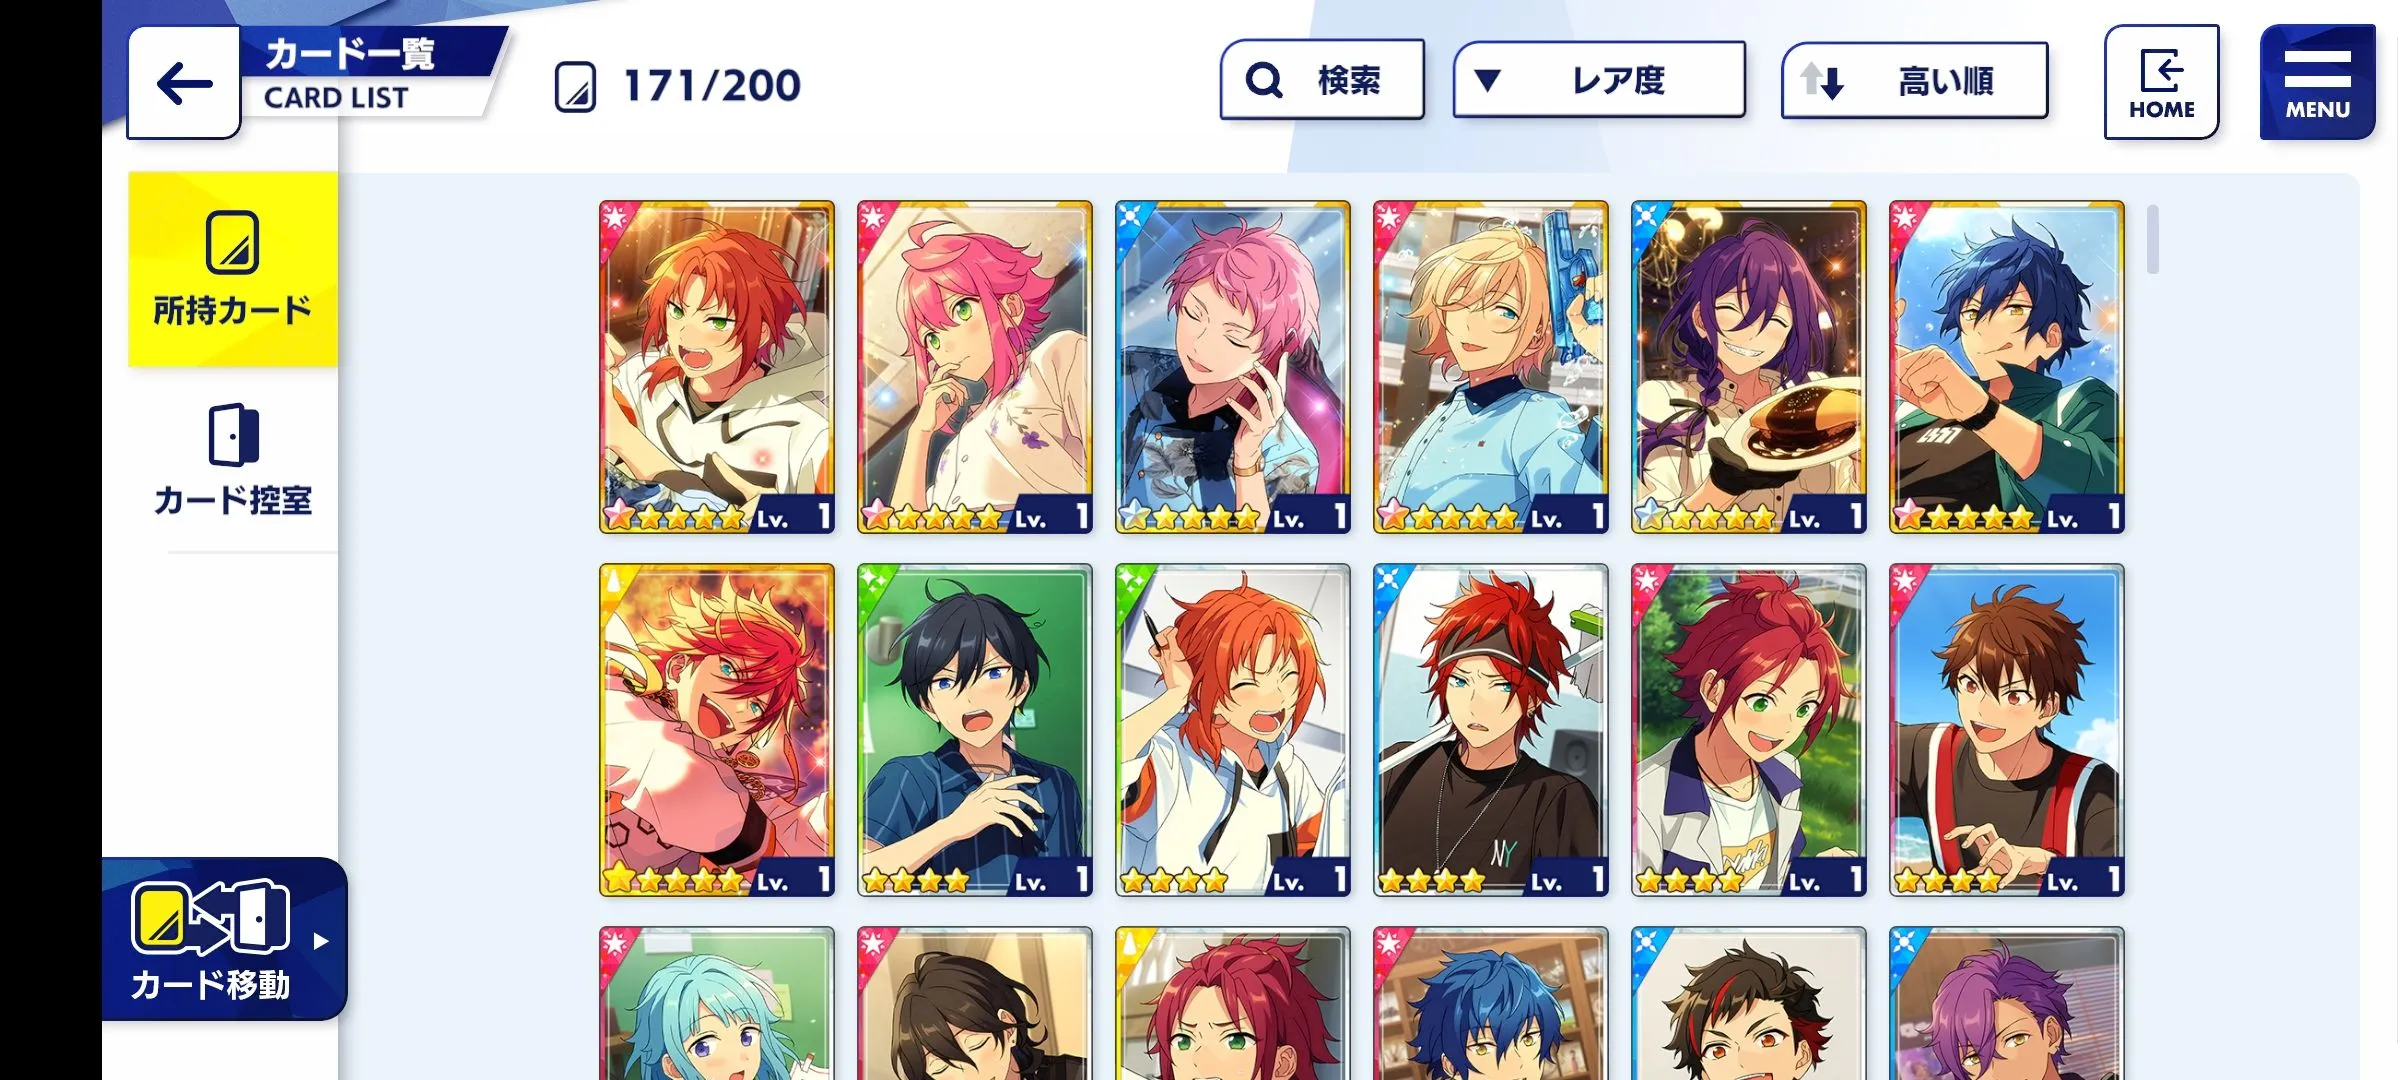This screenshot has height=1080, width=2400.
Task: Switch to the カード控室 tab
Action: click(x=233, y=460)
